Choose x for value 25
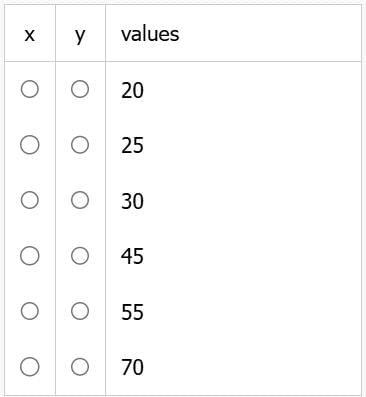Image resolution: width=366 pixels, height=397 pixels. tap(30, 145)
